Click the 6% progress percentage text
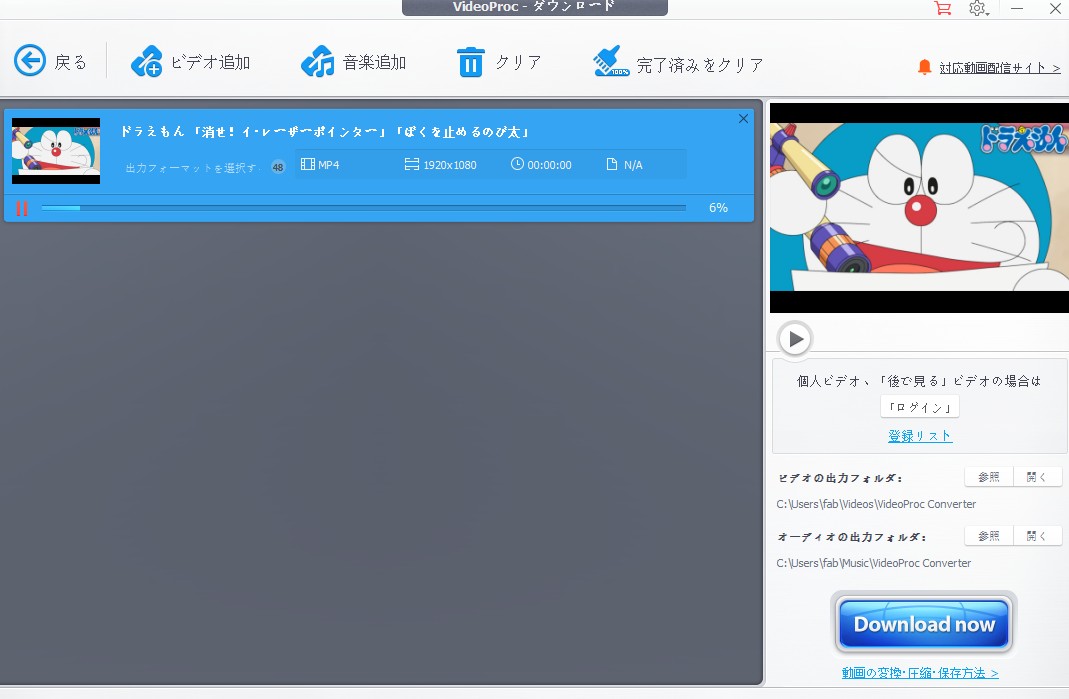The height and width of the screenshot is (699, 1069). pos(718,207)
